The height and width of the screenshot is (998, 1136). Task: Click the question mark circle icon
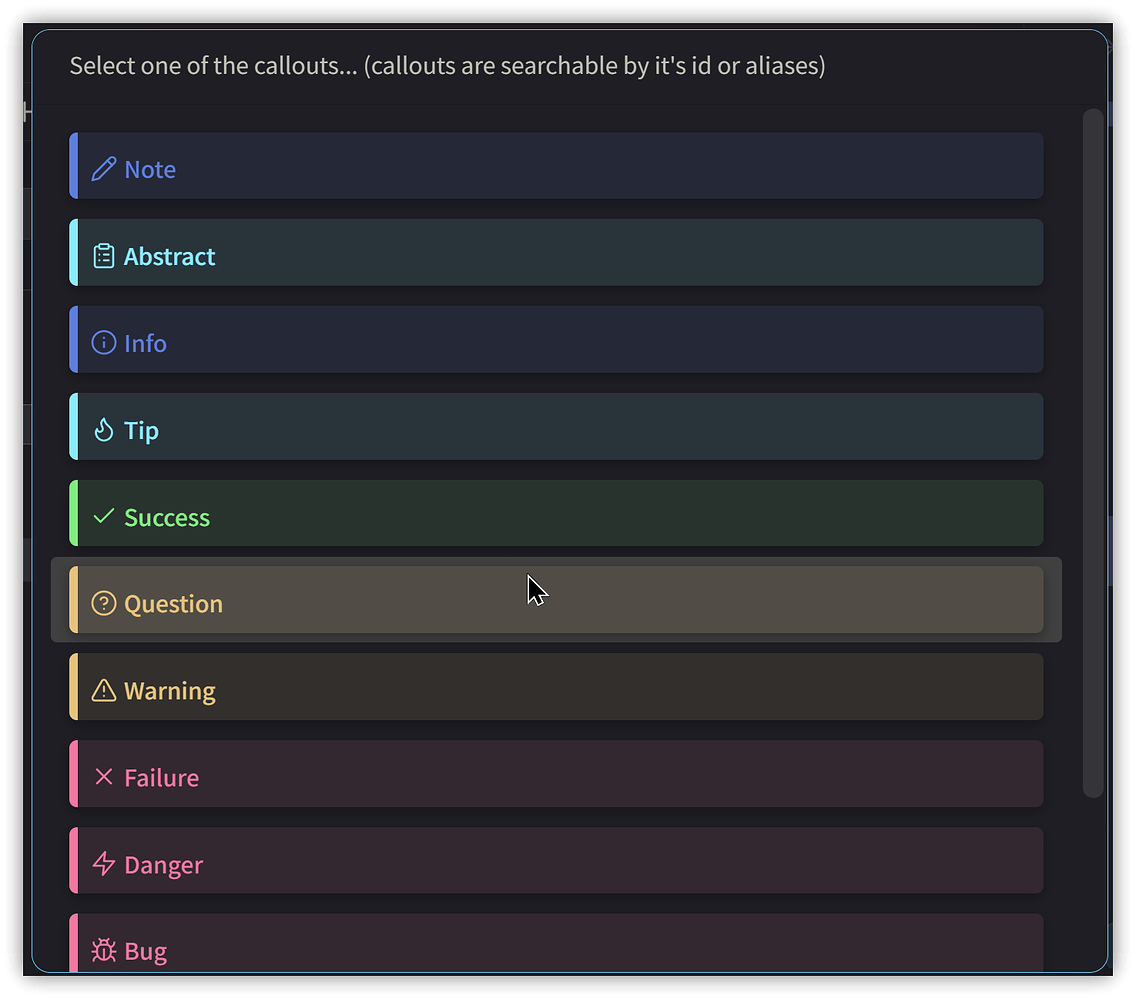[103, 603]
